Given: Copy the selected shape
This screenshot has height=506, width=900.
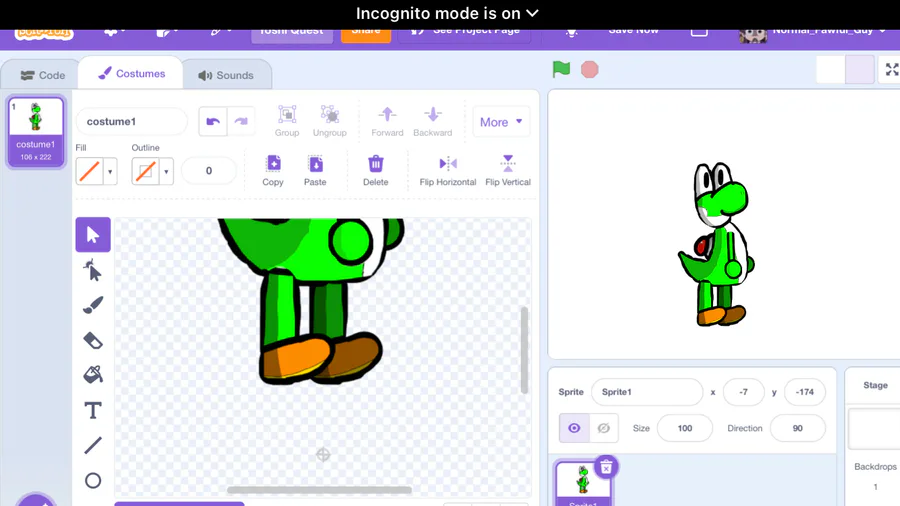Looking at the screenshot, I should pyautogui.click(x=273, y=170).
